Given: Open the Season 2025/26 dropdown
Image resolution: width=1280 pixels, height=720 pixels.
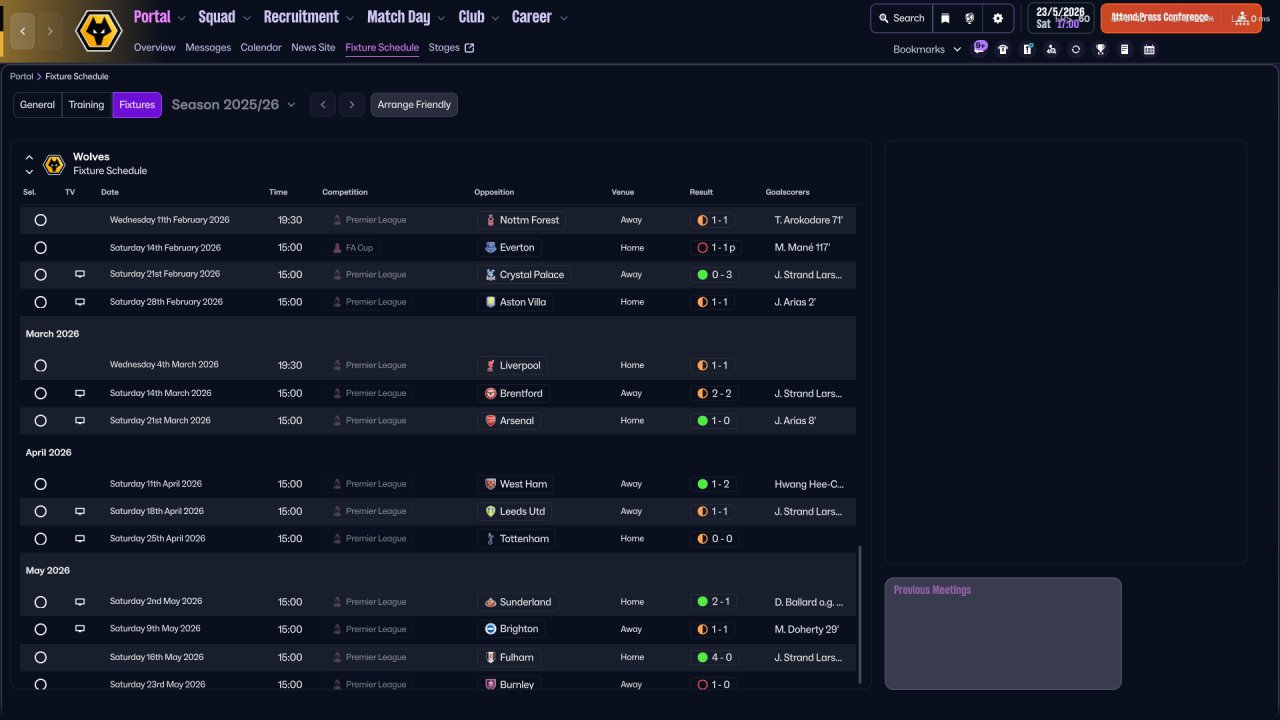Looking at the screenshot, I should (x=234, y=105).
